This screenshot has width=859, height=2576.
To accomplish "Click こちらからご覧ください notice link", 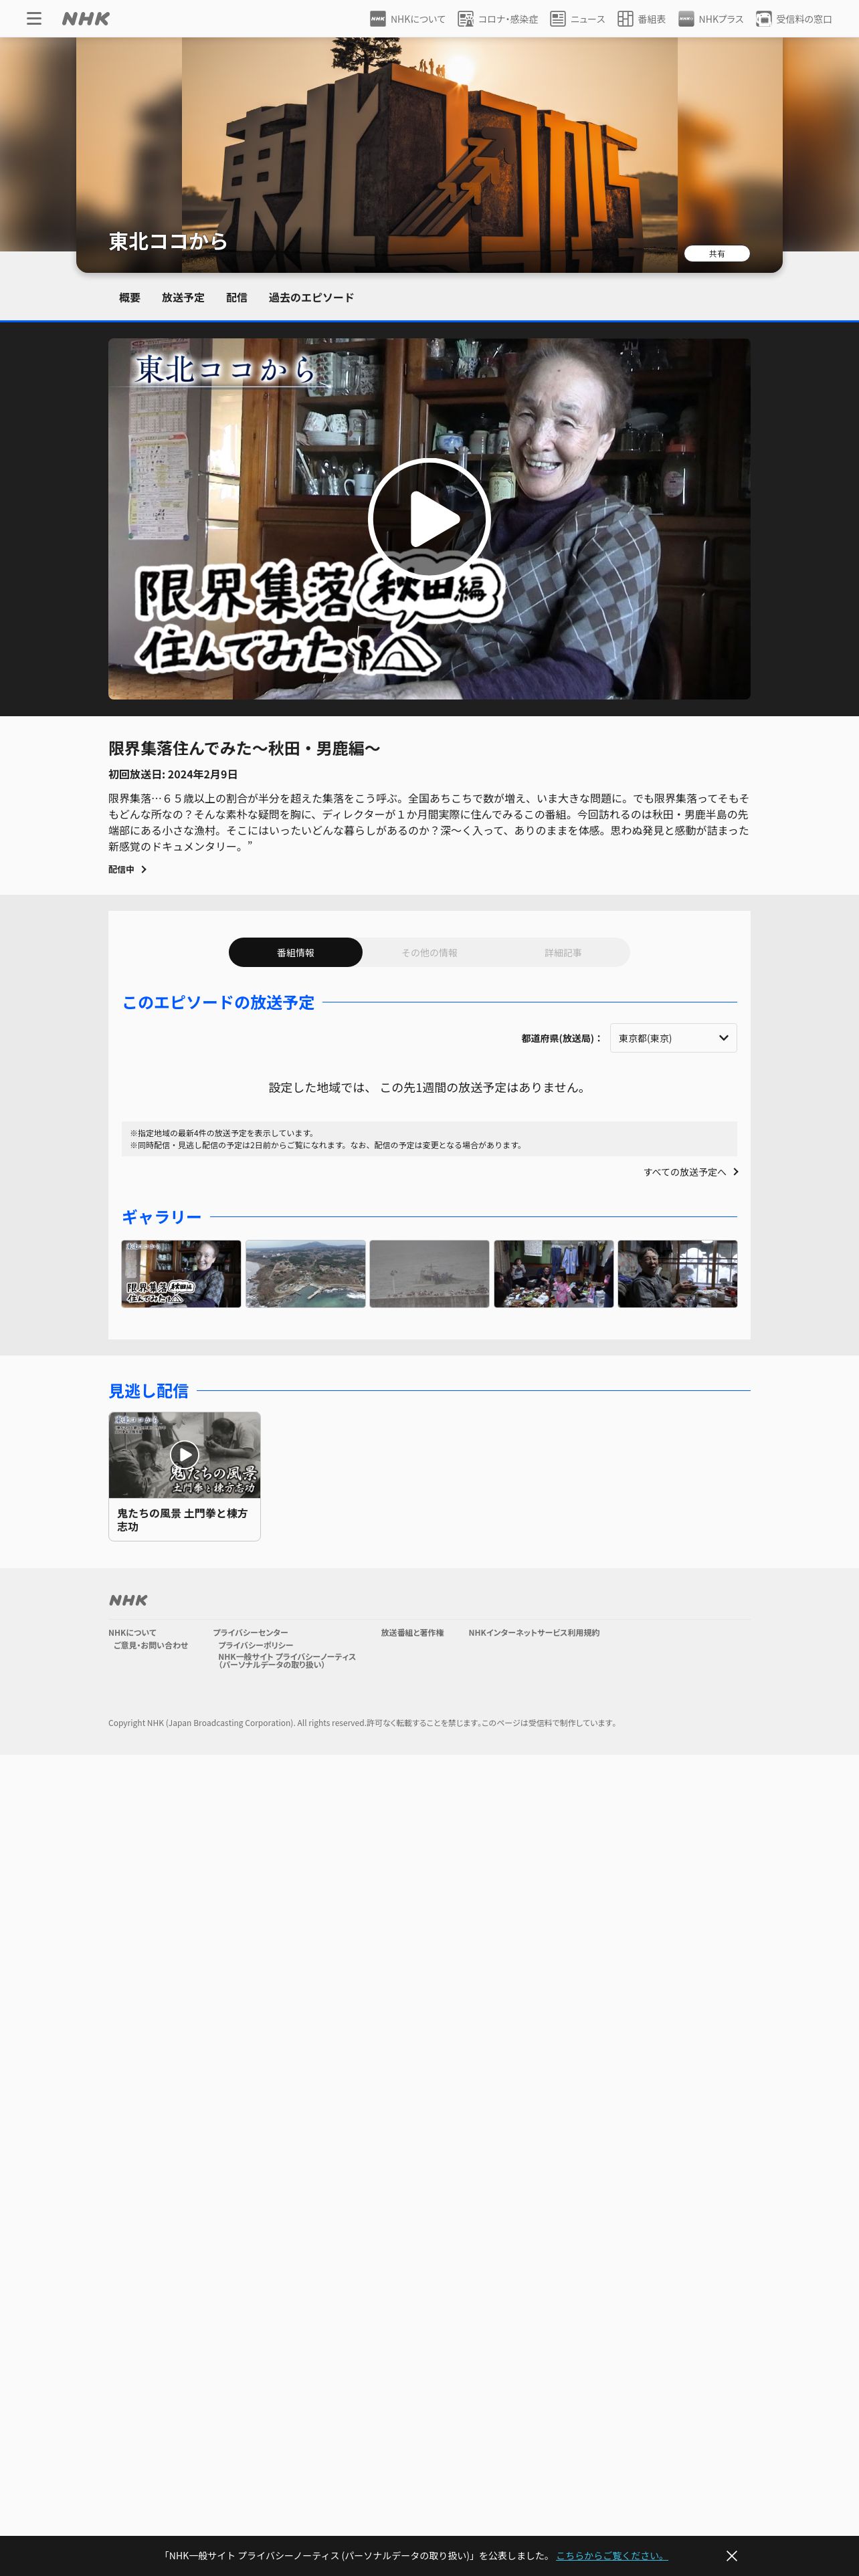I will point(612,2556).
